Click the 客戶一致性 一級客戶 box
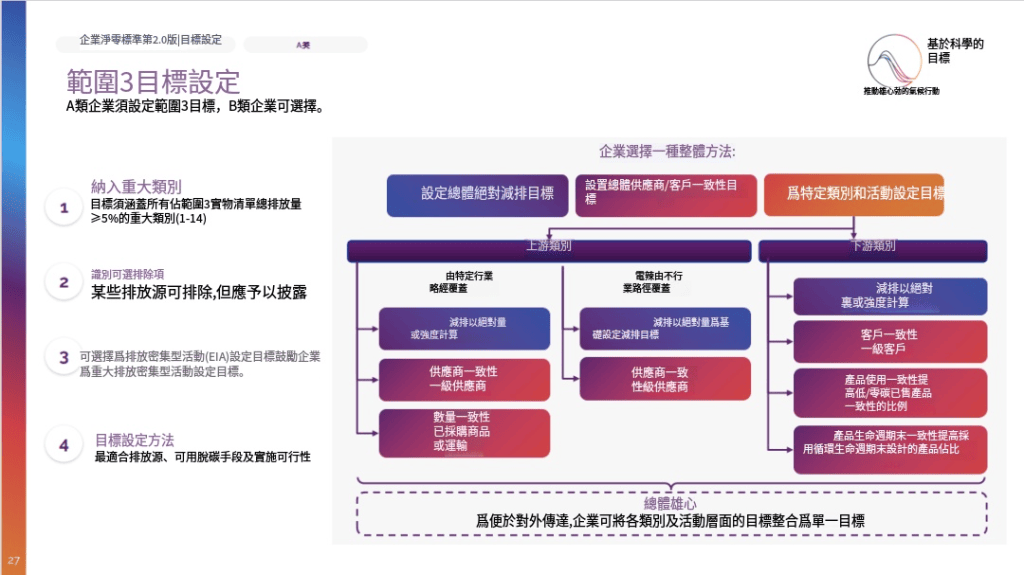 [889, 340]
